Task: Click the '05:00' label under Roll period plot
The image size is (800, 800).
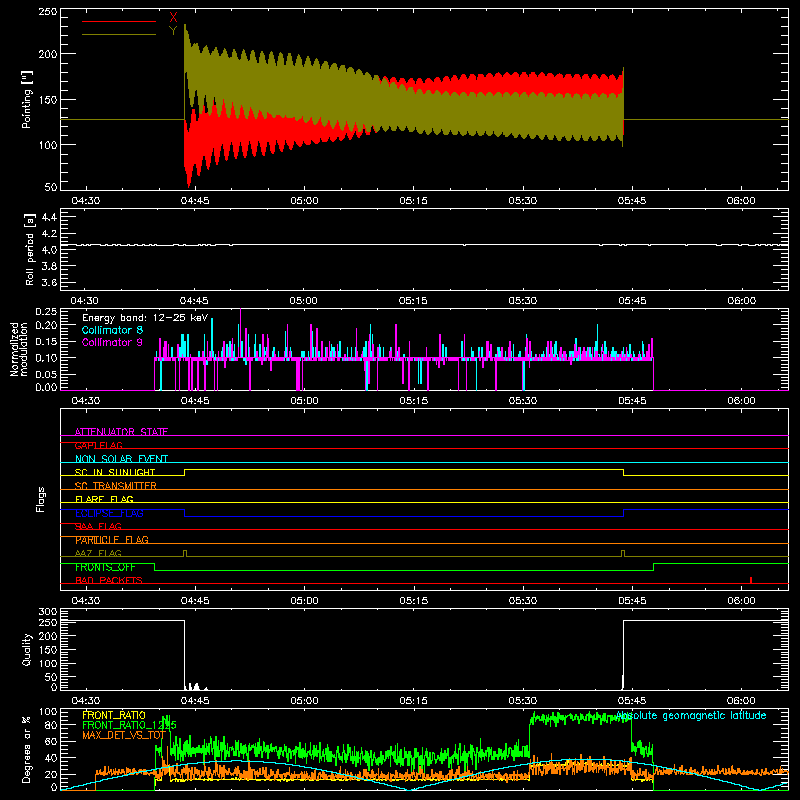Action: coord(304,301)
